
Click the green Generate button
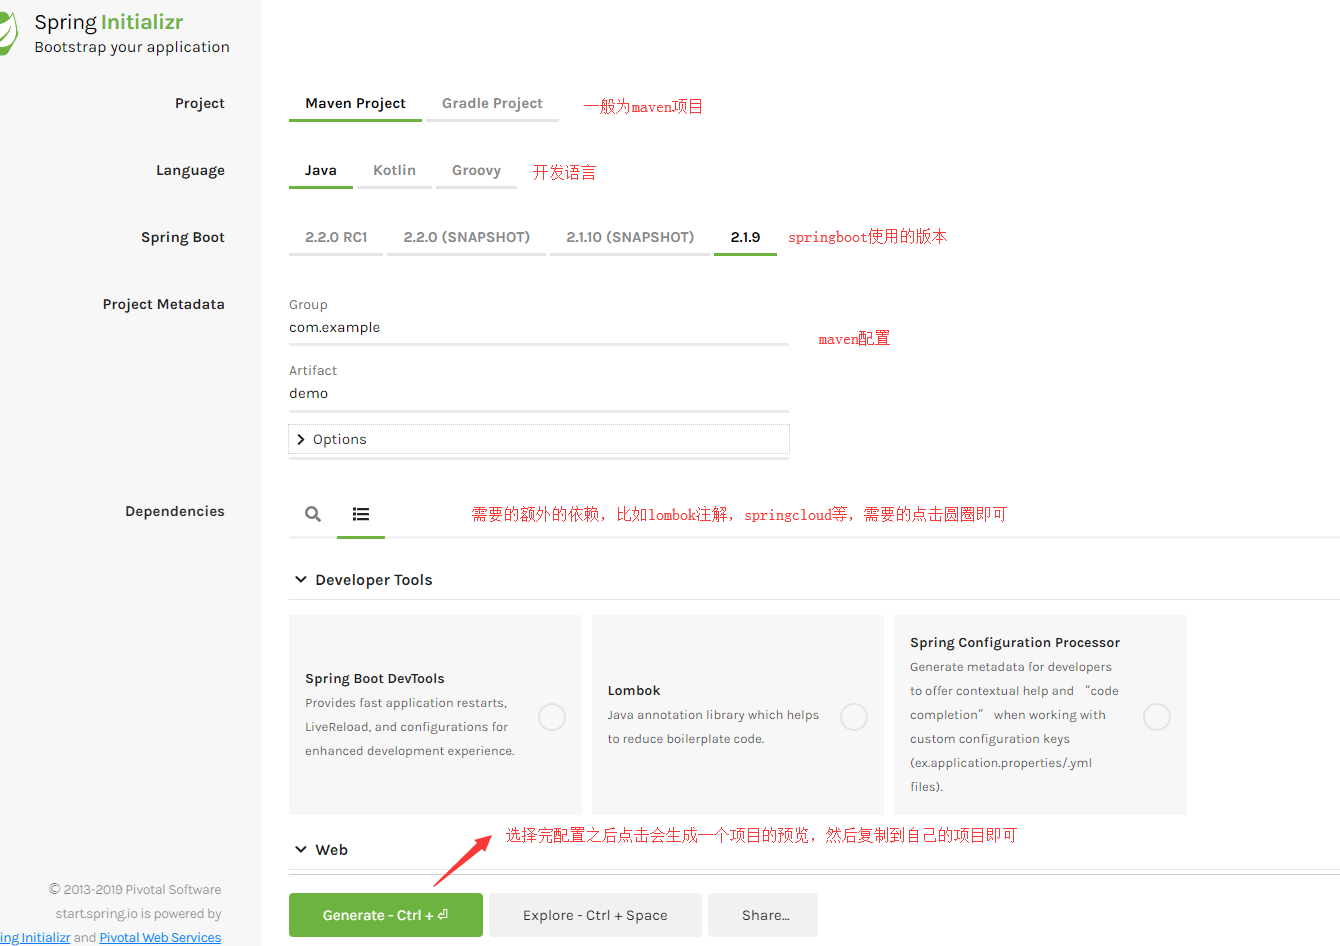point(386,915)
